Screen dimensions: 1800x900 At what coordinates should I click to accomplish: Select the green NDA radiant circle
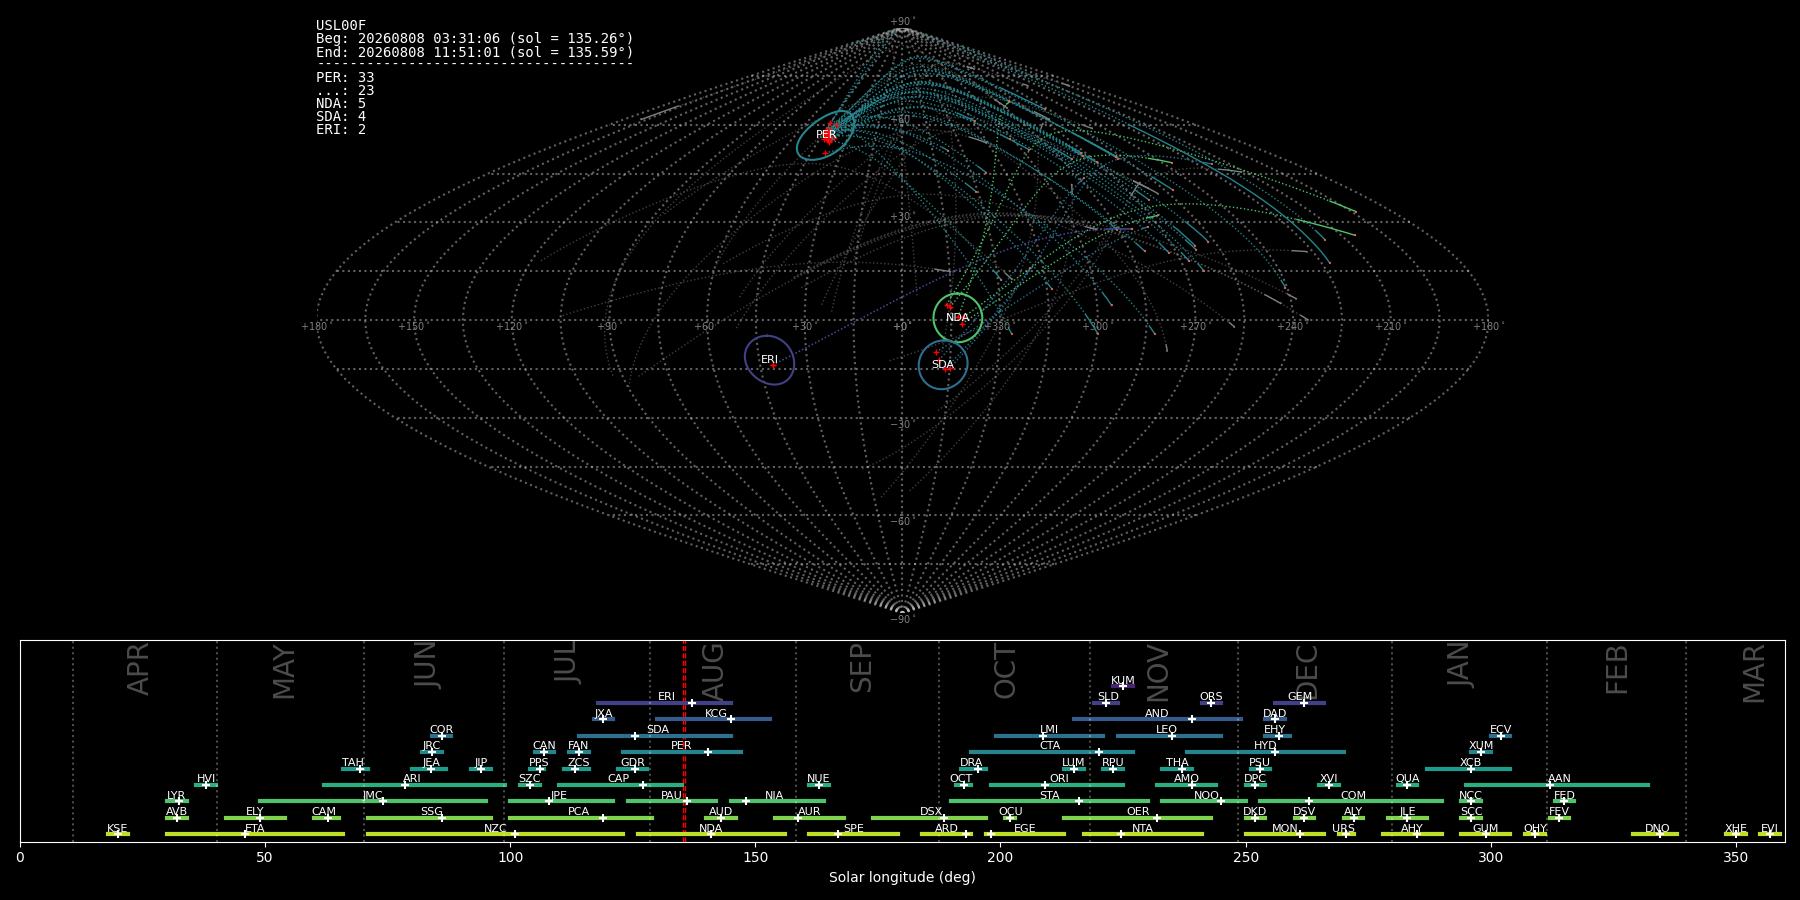tap(958, 318)
